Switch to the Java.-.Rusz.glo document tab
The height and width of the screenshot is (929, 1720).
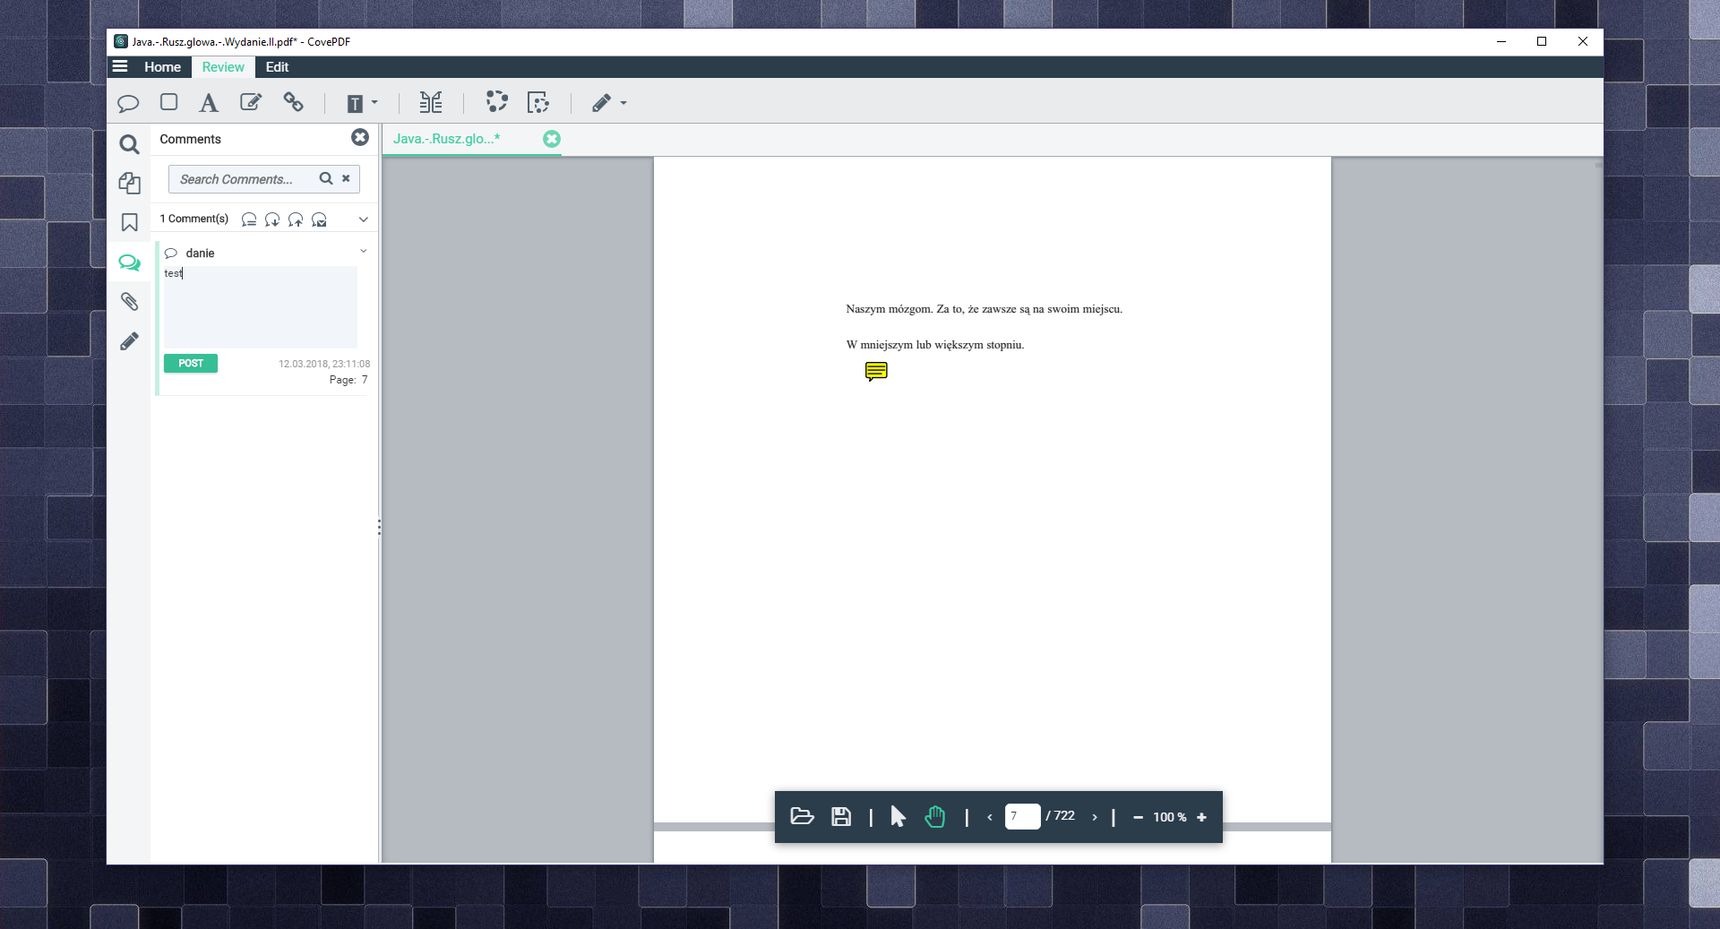point(446,139)
